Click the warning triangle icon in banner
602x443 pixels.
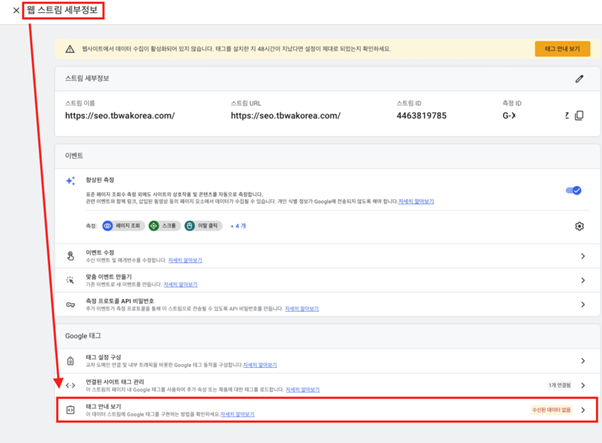[70, 49]
